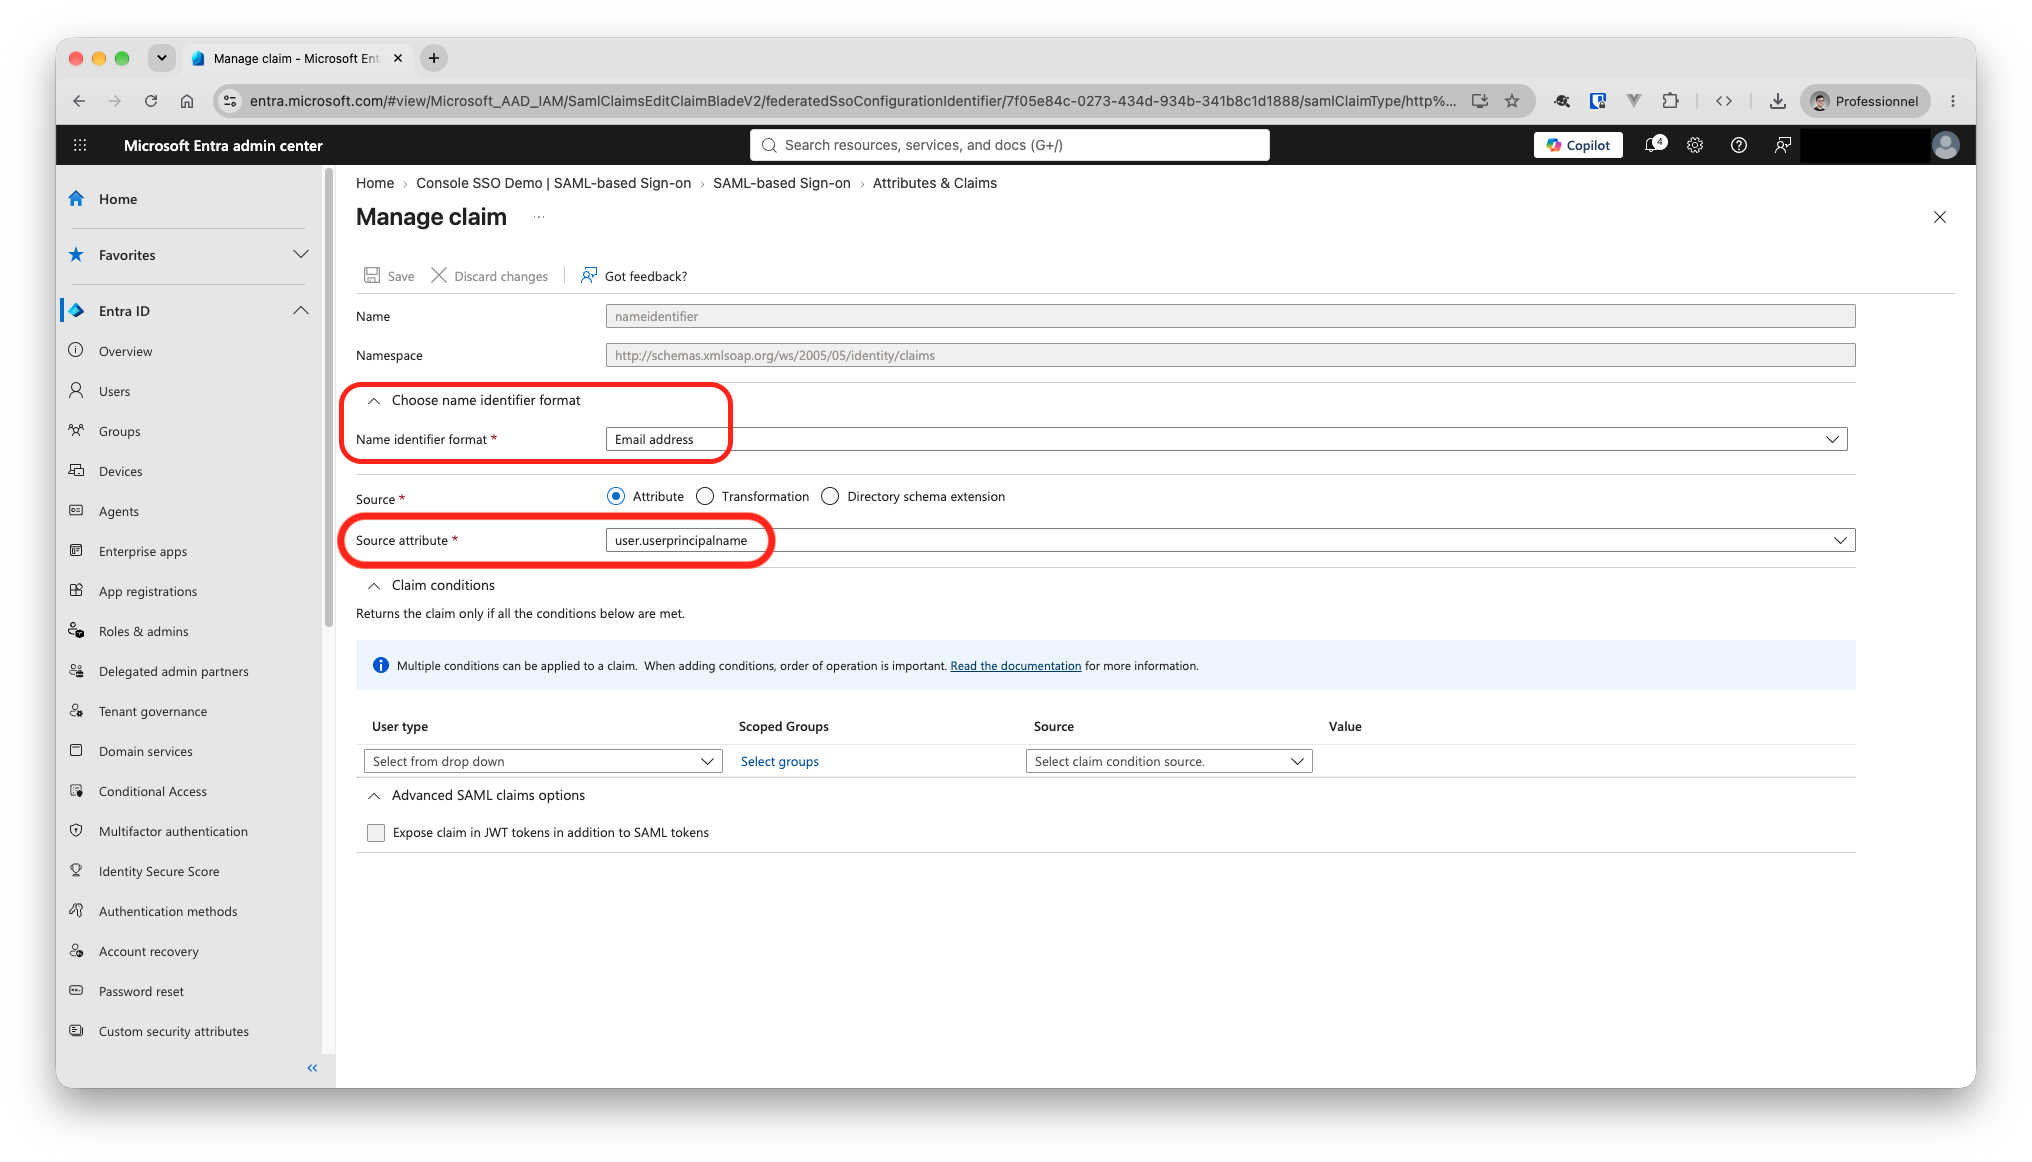Click the feedback person icon in header

coord(1782,145)
